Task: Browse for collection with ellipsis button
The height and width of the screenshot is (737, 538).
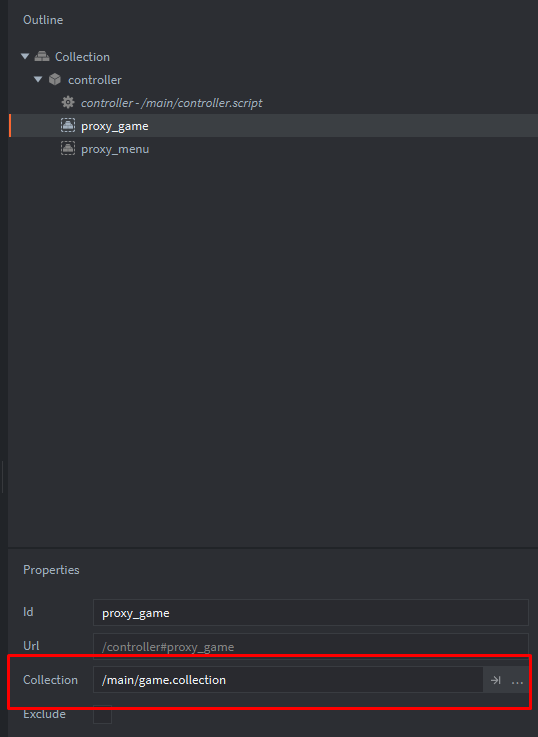Action: [517, 681]
